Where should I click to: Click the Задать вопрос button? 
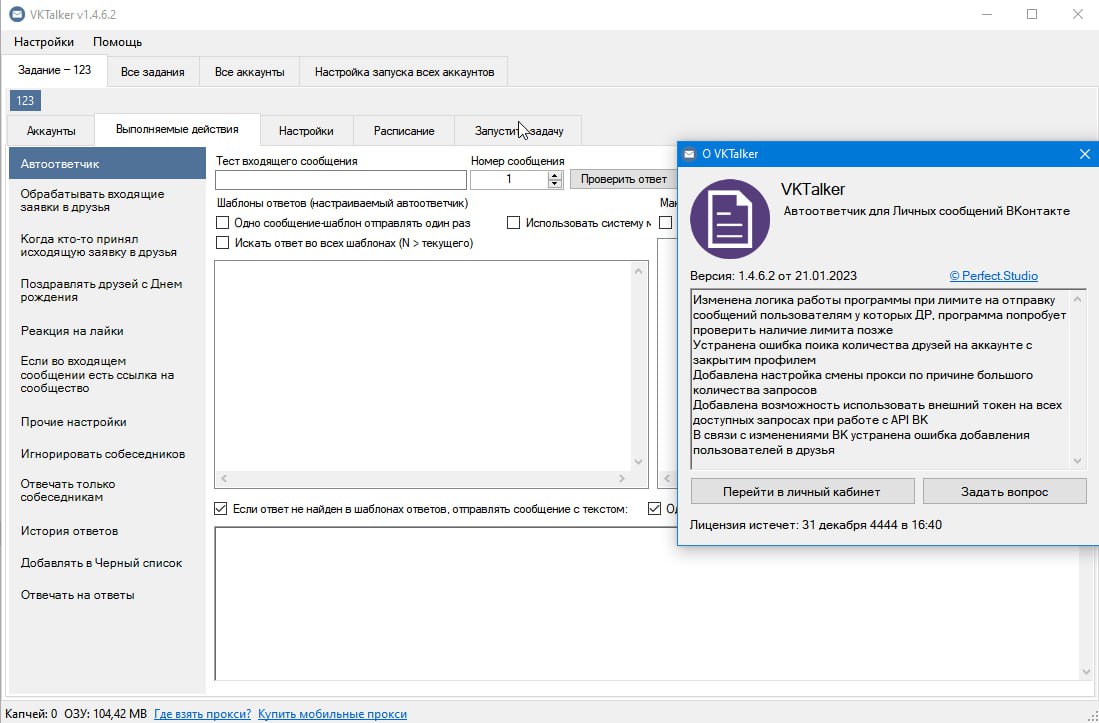[x=1004, y=492]
